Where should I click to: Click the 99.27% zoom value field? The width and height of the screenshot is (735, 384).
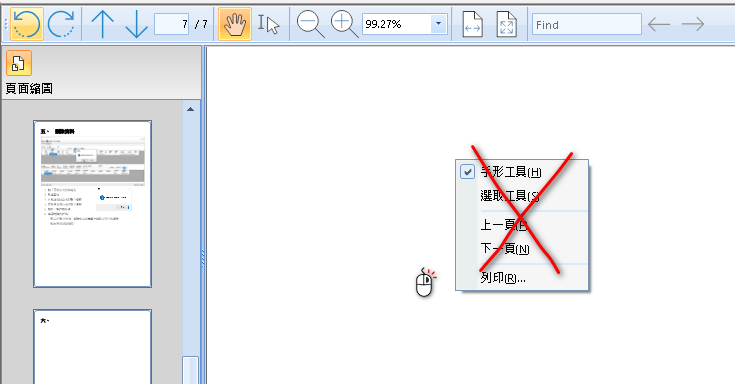[397, 24]
